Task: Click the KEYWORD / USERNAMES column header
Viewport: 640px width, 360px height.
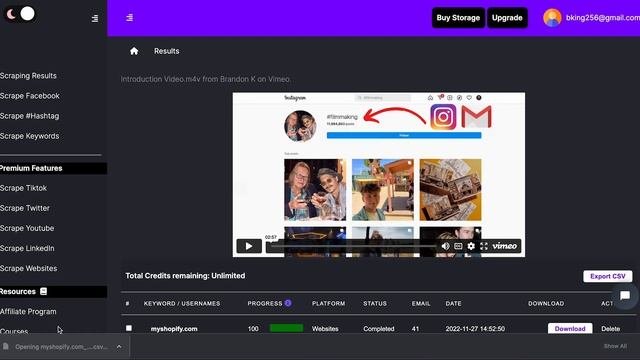Action: coord(182,304)
